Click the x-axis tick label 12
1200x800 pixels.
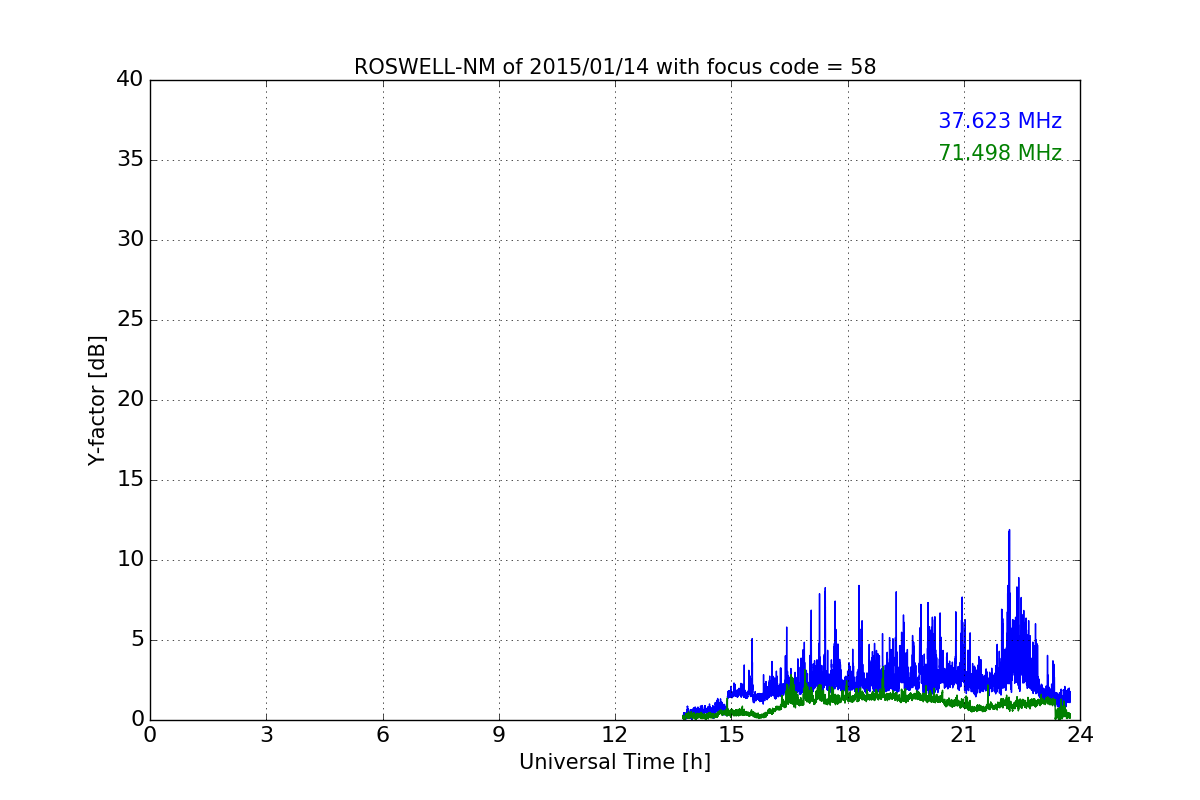pyautogui.click(x=615, y=736)
